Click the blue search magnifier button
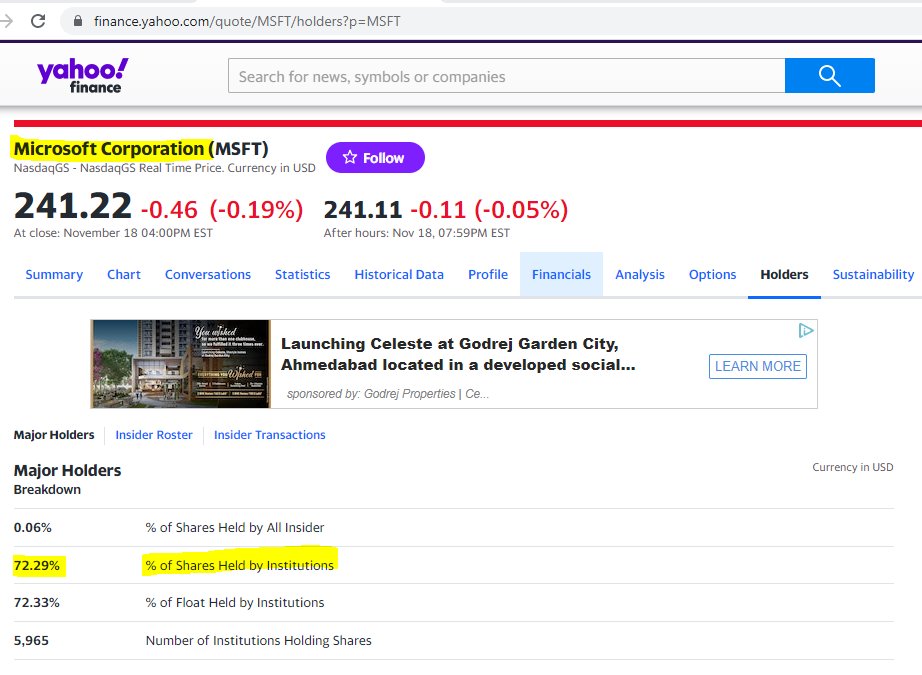Viewport: 922px width, 675px height. tap(829, 75)
